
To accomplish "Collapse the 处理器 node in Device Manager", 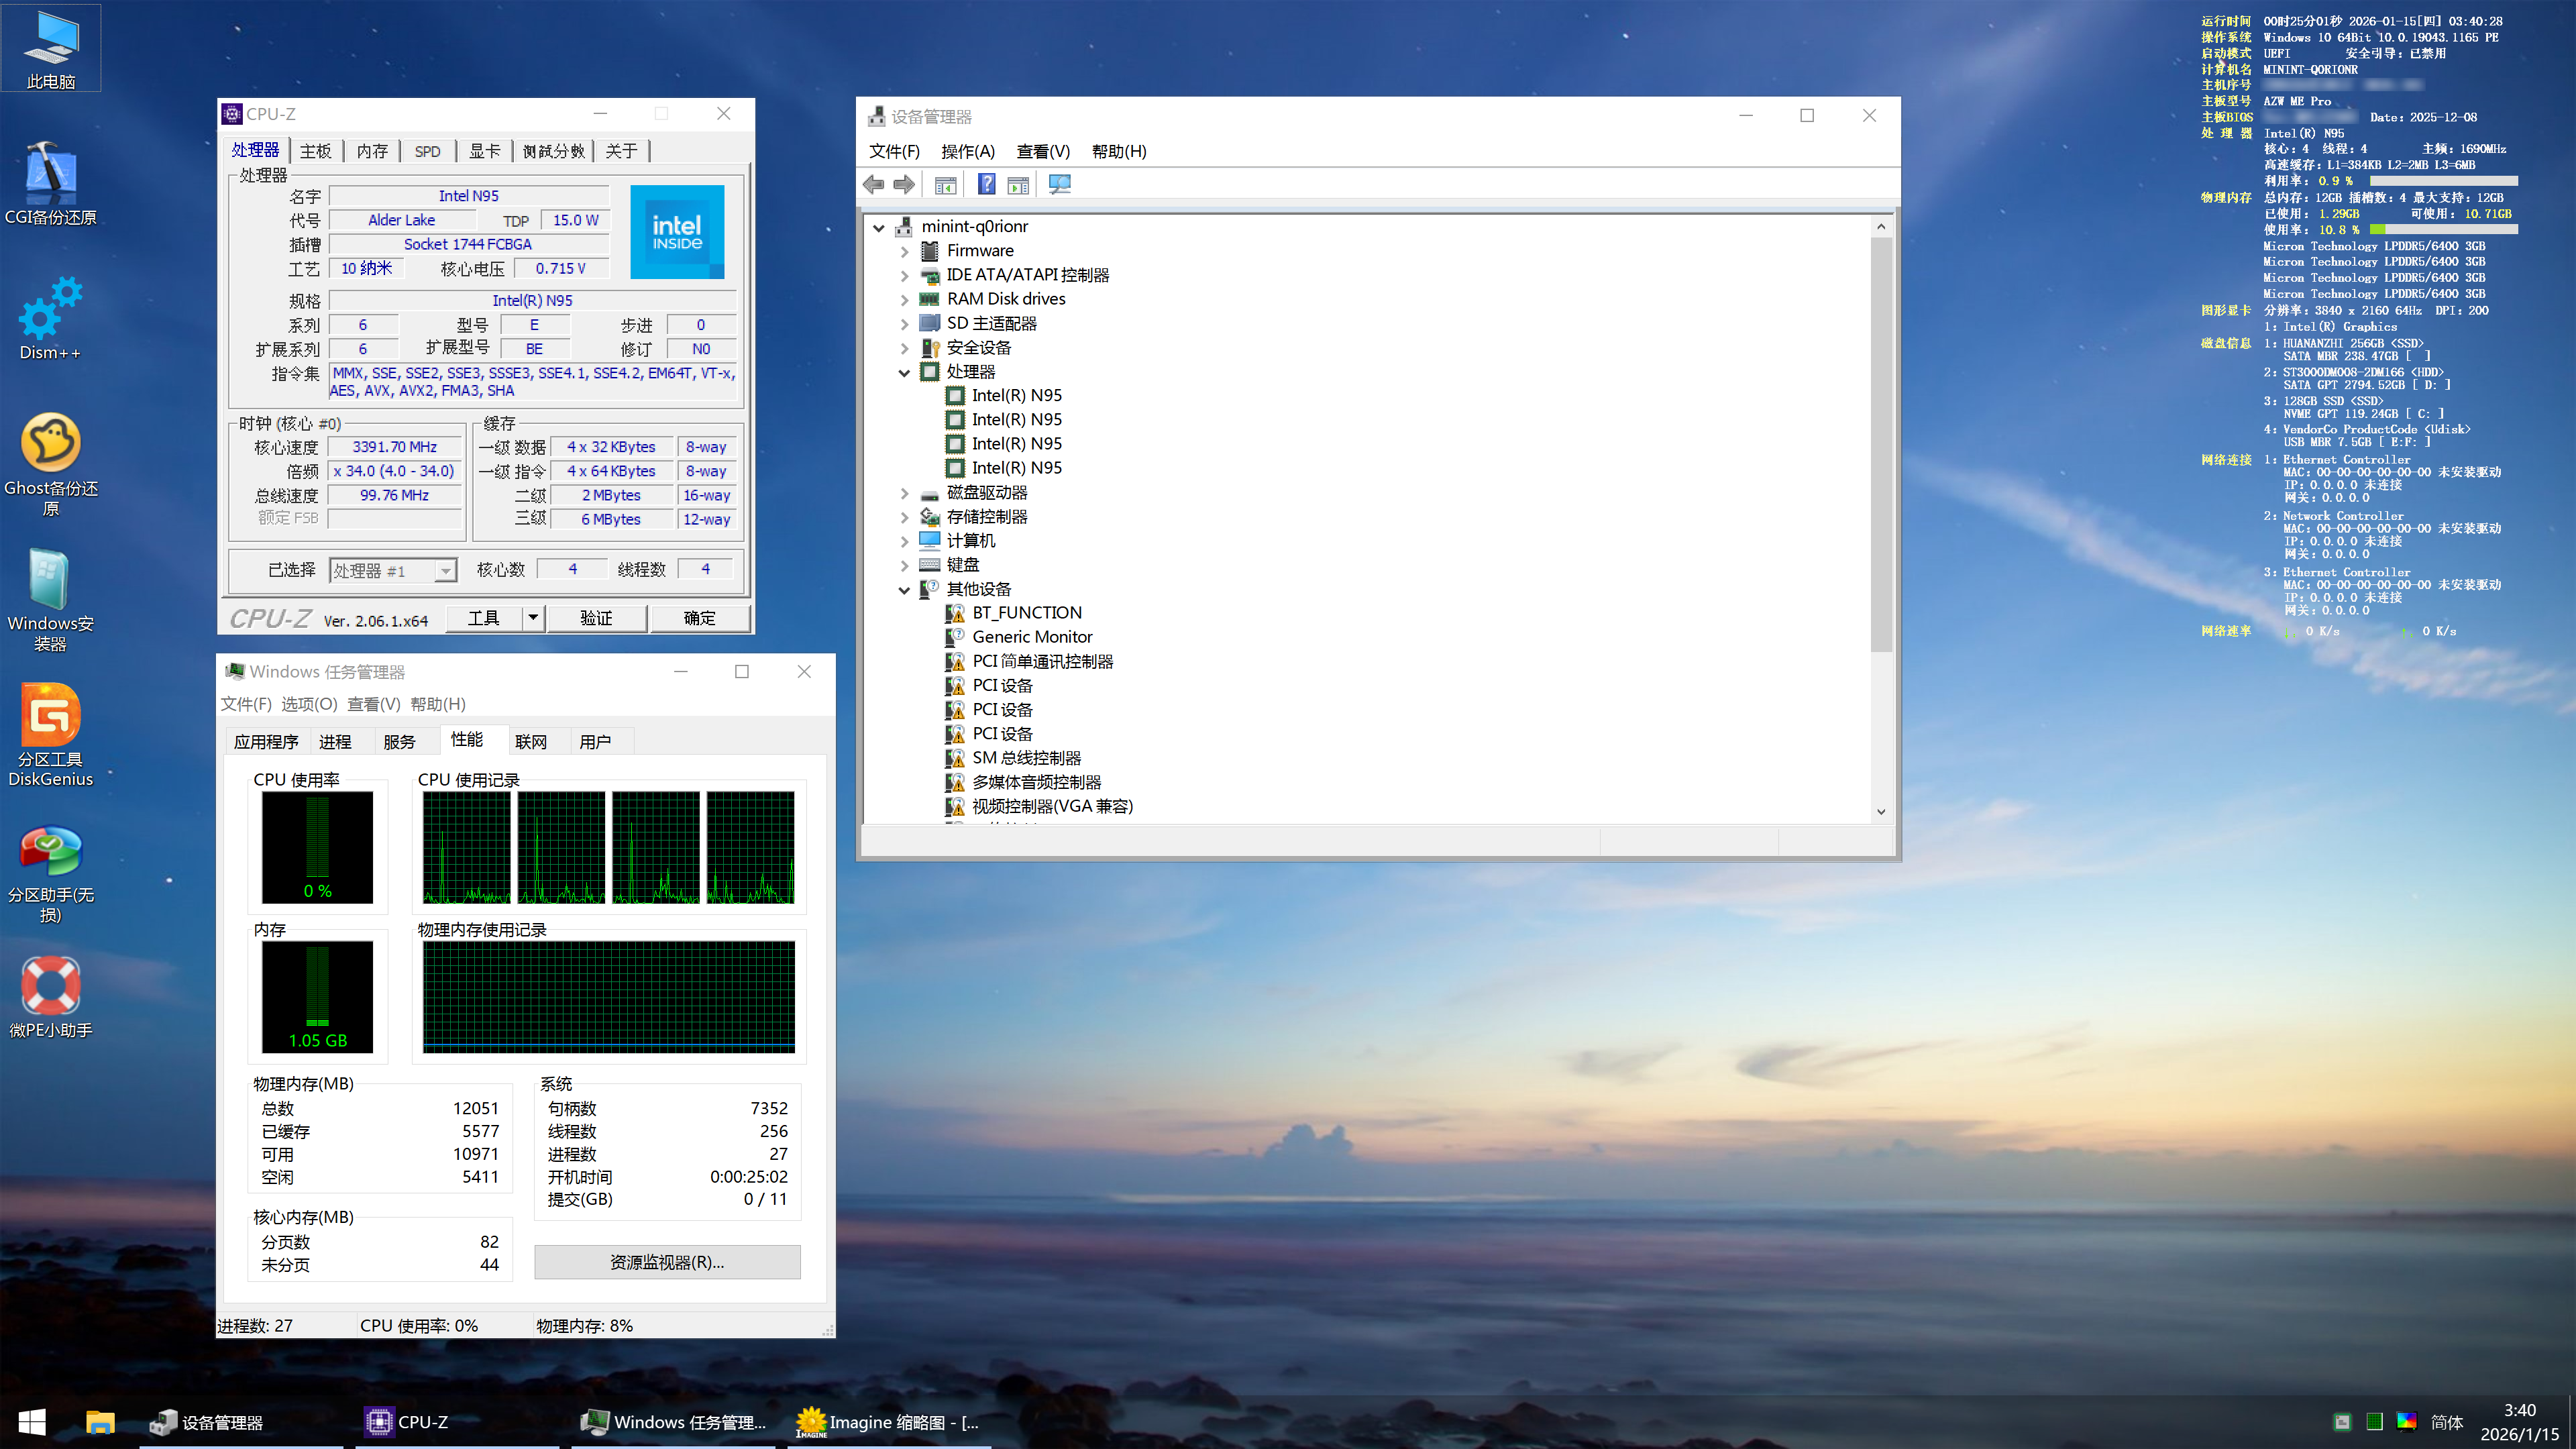I will pos(904,372).
